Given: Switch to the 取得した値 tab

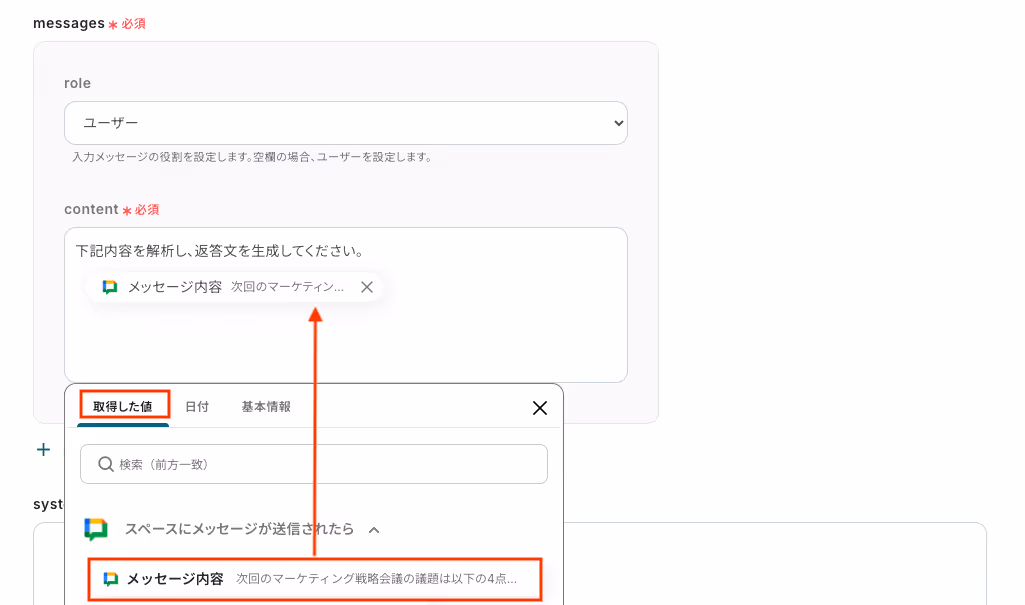Looking at the screenshot, I should [123, 406].
